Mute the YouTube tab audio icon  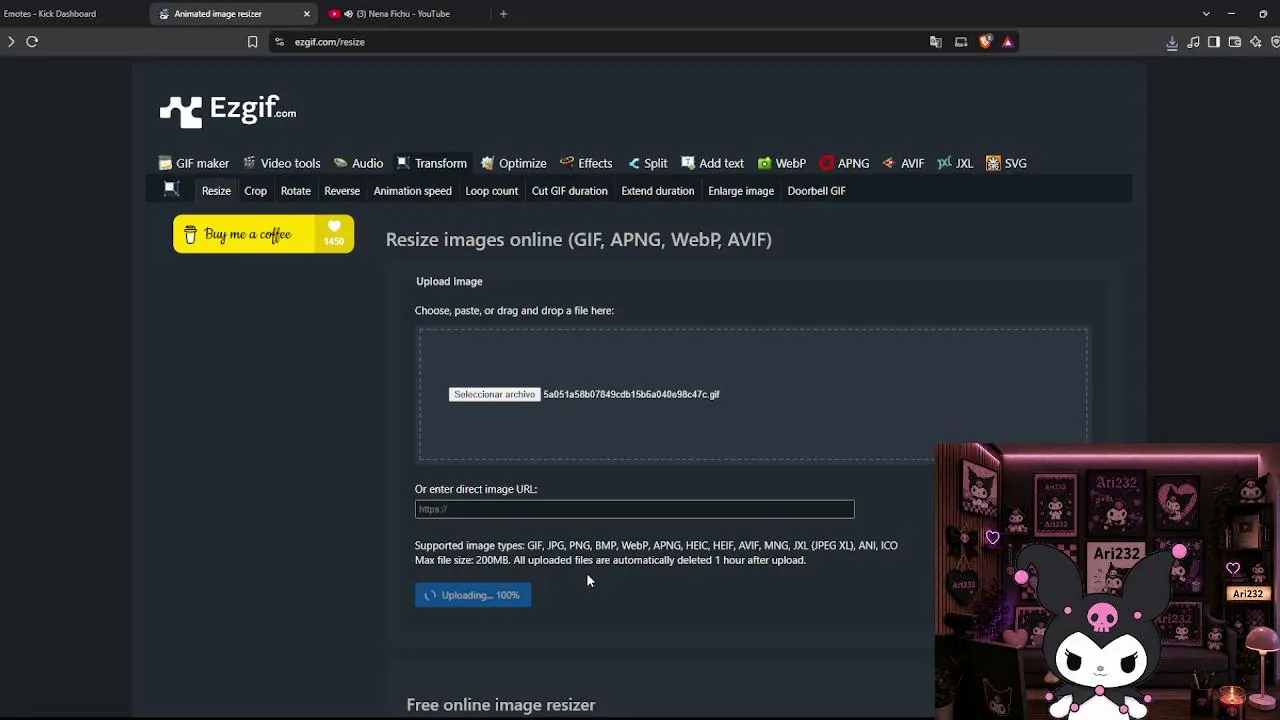click(x=348, y=14)
